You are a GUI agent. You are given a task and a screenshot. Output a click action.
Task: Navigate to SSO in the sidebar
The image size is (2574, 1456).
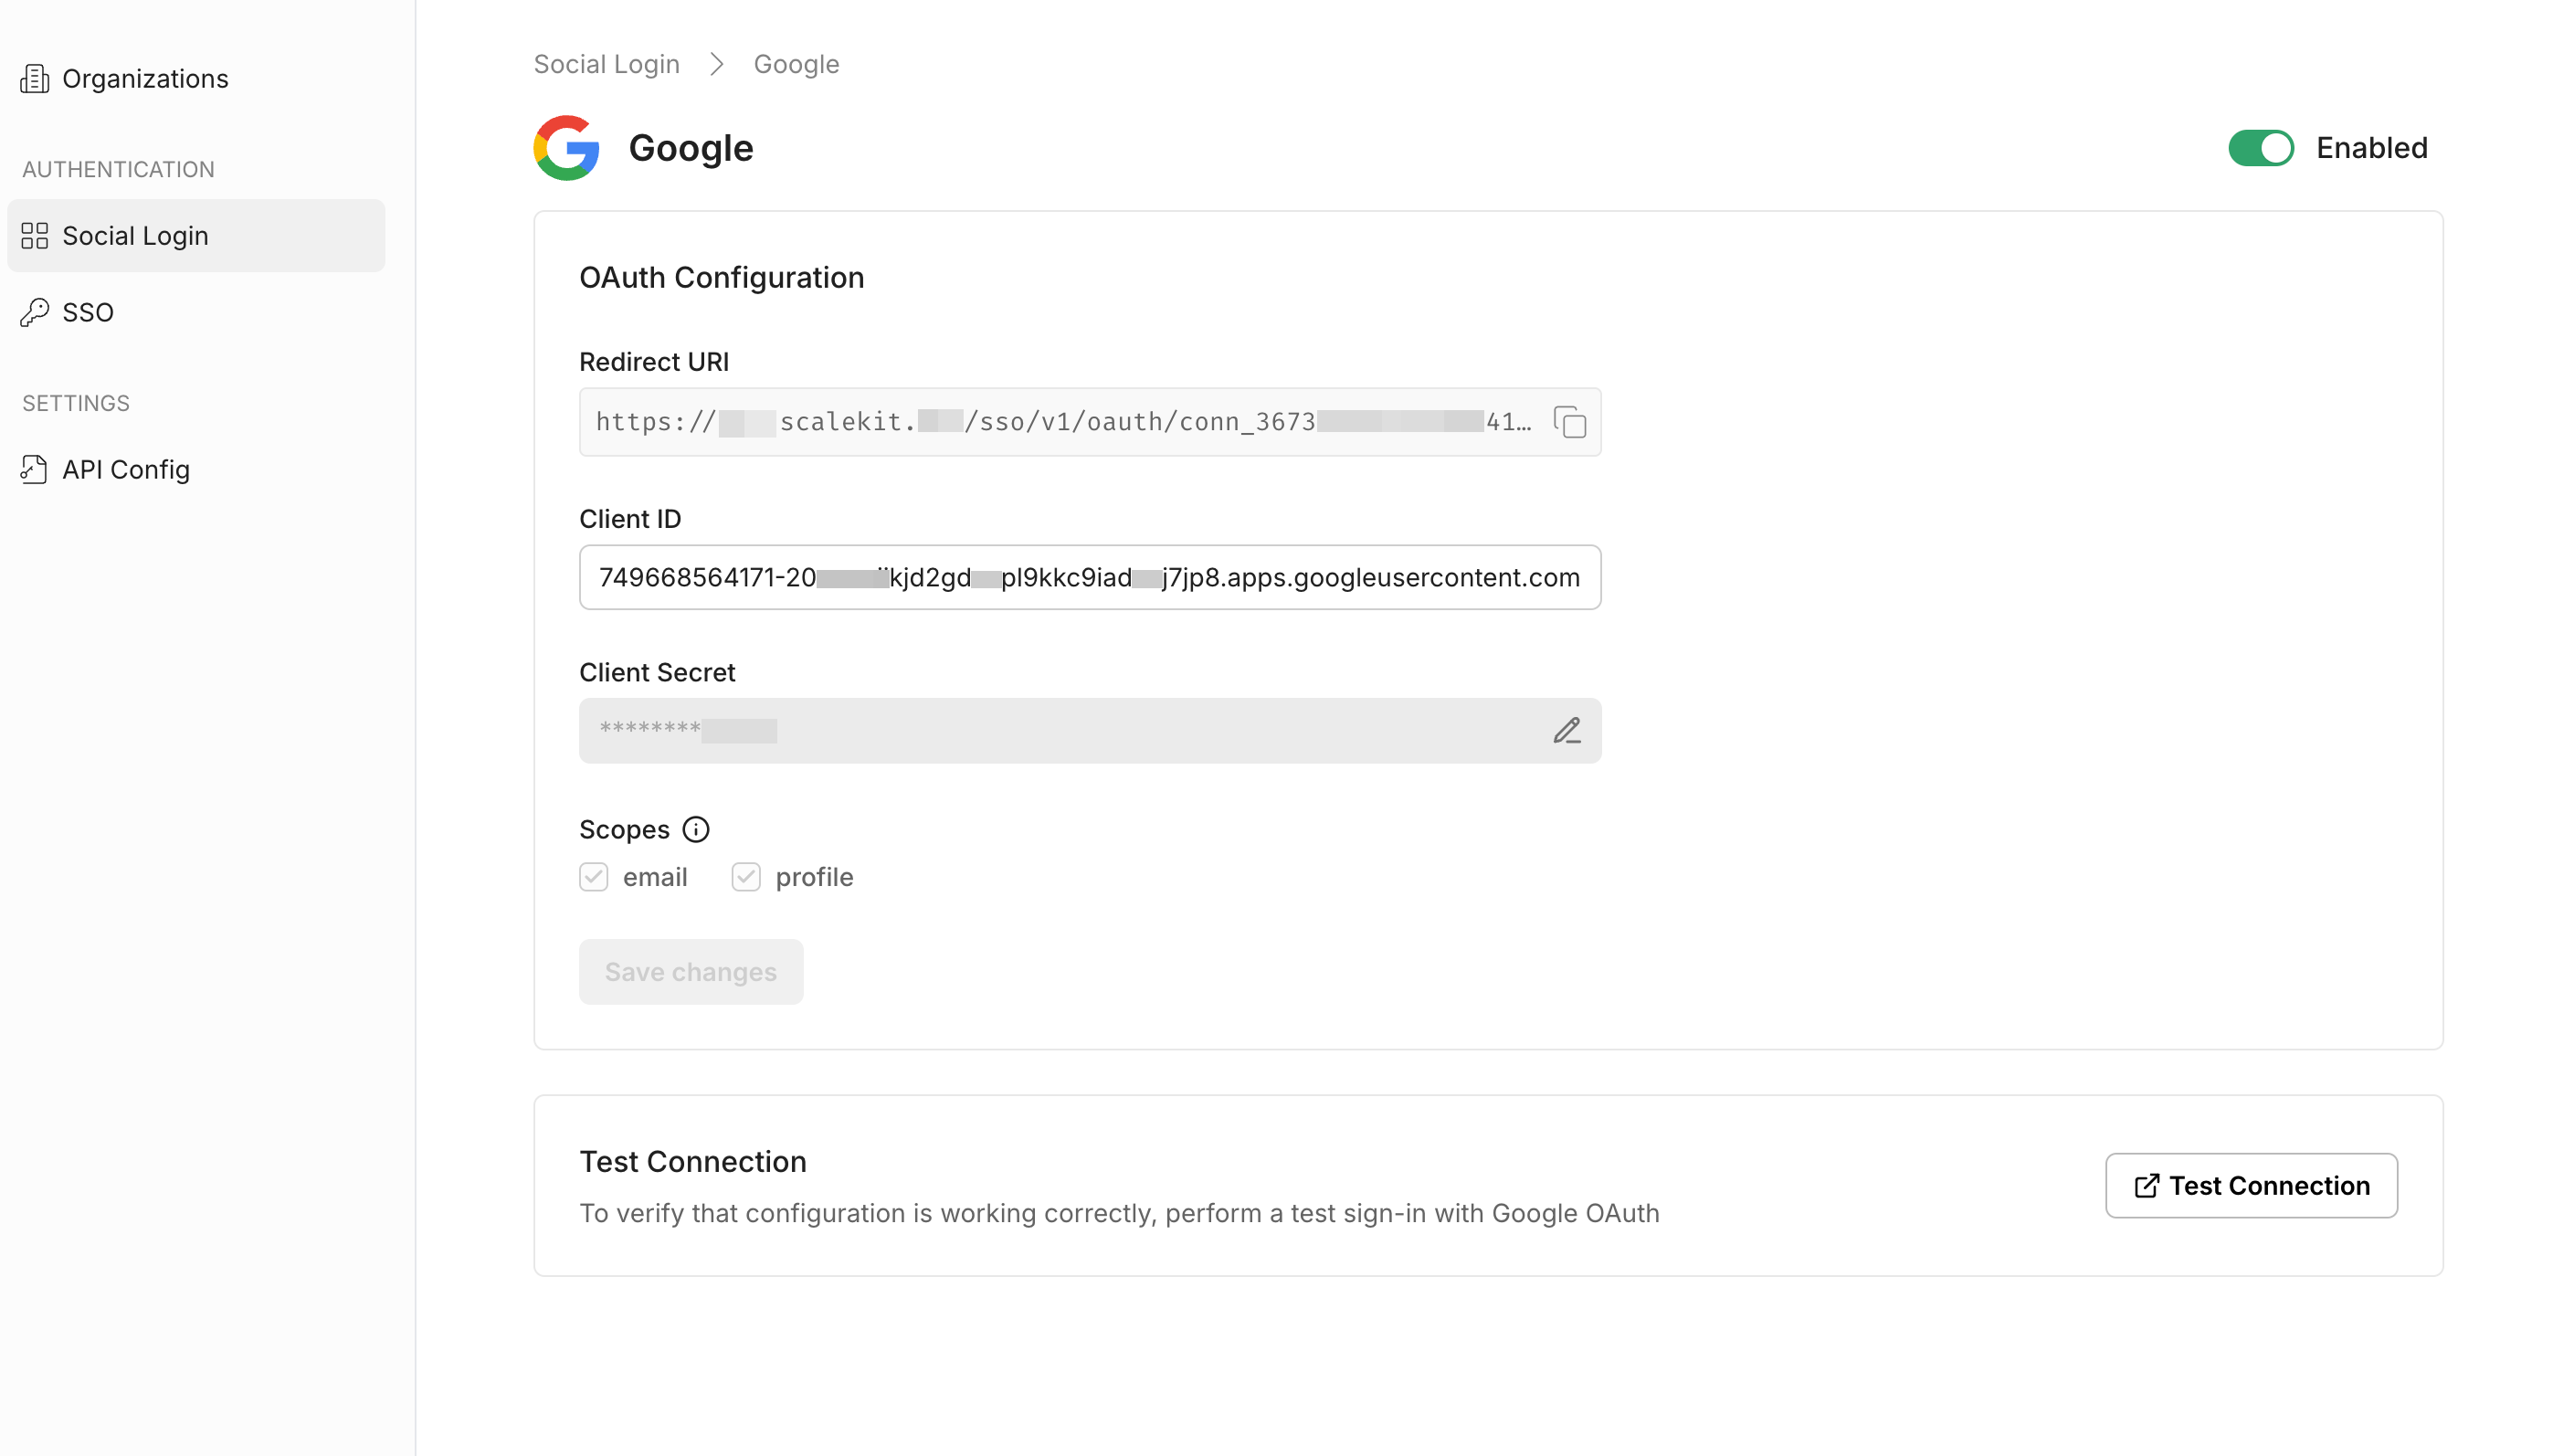point(88,312)
